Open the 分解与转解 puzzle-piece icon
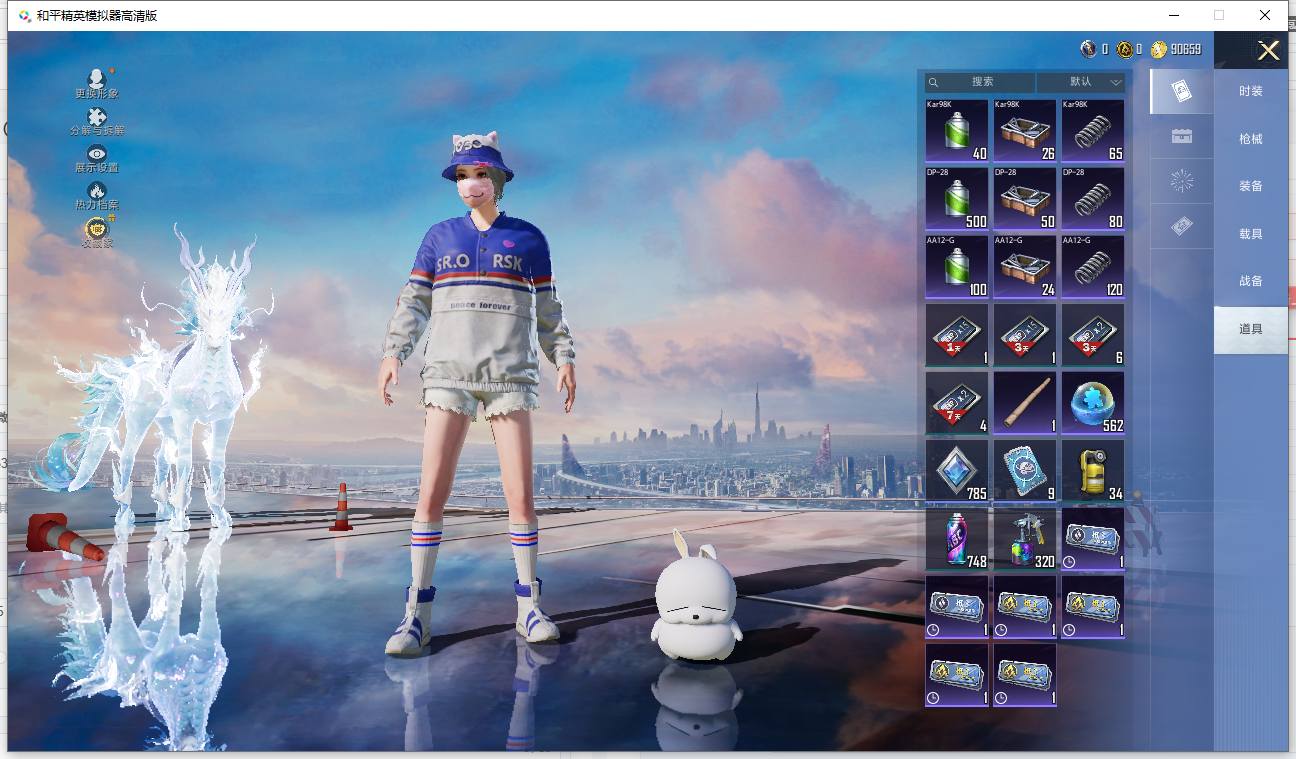This screenshot has width=1296, height=759. 97,117
